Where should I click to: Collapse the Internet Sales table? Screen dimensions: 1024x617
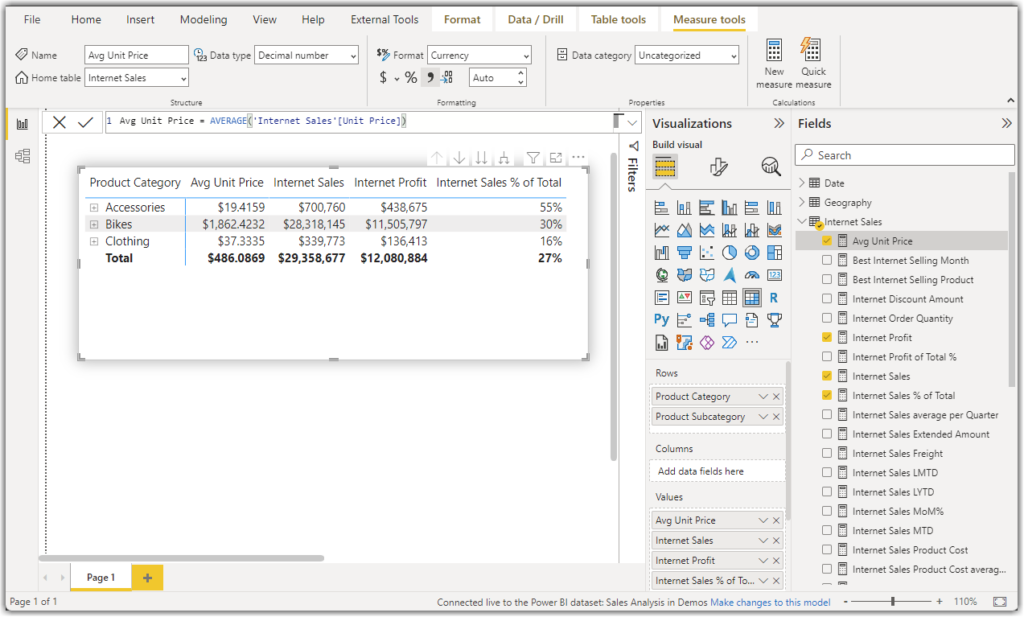click(x=803, y=221)
